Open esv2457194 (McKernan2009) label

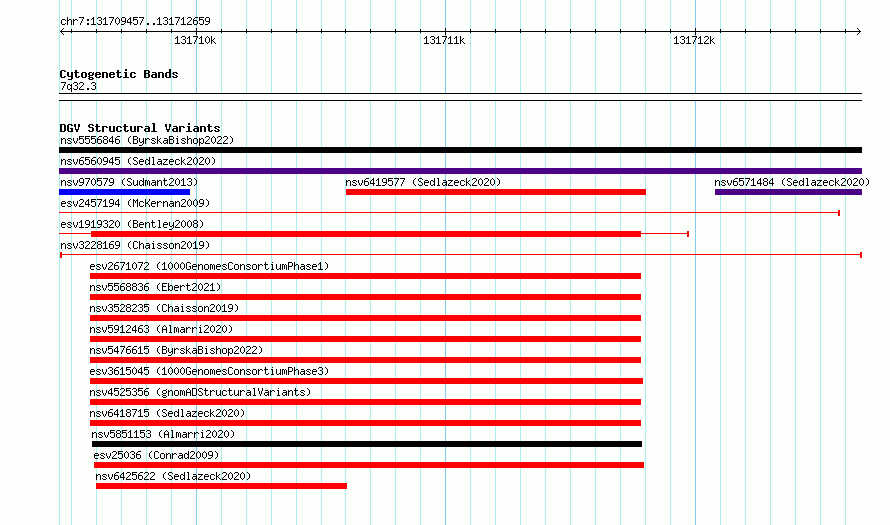click(135, 203)
